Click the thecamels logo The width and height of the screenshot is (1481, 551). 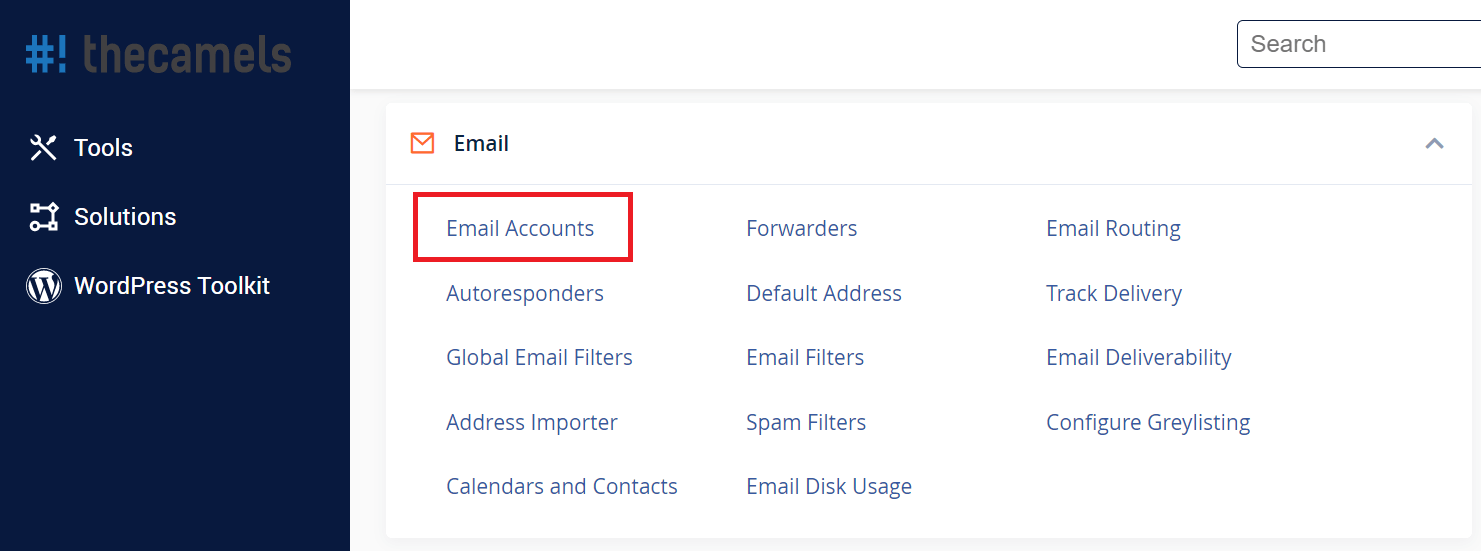pos(159,54)
